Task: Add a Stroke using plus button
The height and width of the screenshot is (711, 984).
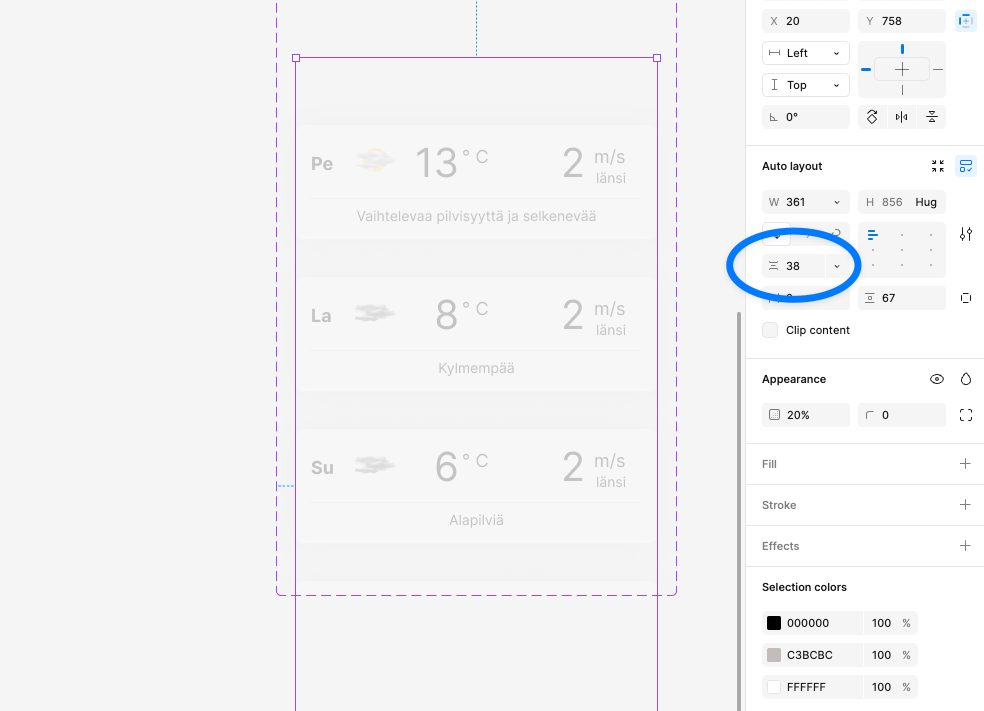Action: coord(965,505)
